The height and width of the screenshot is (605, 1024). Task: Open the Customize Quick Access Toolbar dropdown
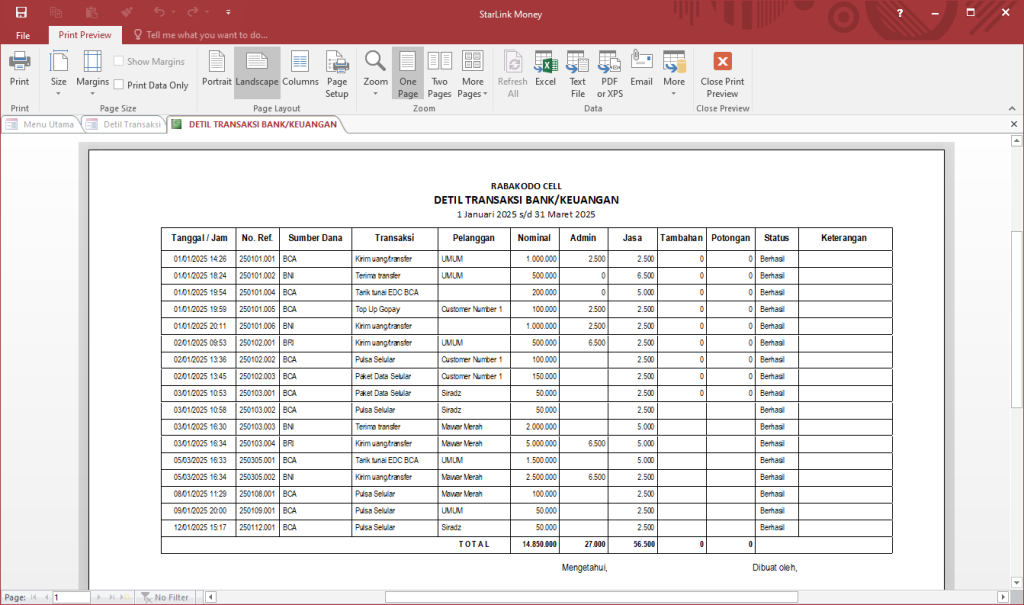point(228,12)
